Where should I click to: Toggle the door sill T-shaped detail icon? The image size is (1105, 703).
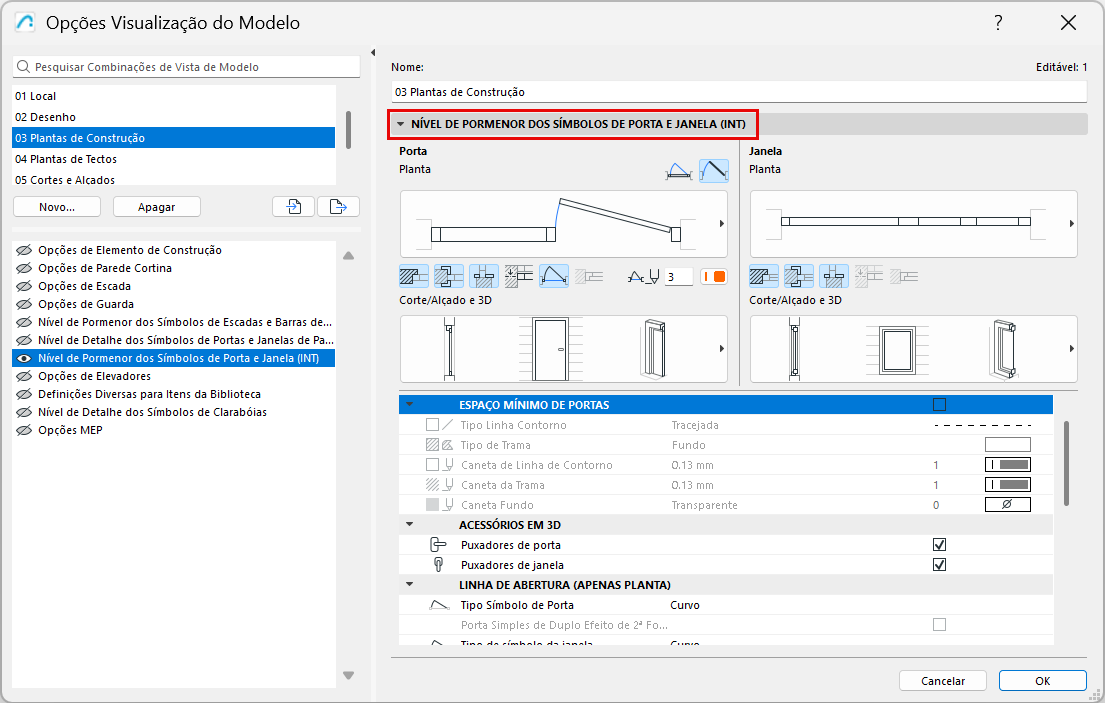pyautogui.click(x=483, y=277)
